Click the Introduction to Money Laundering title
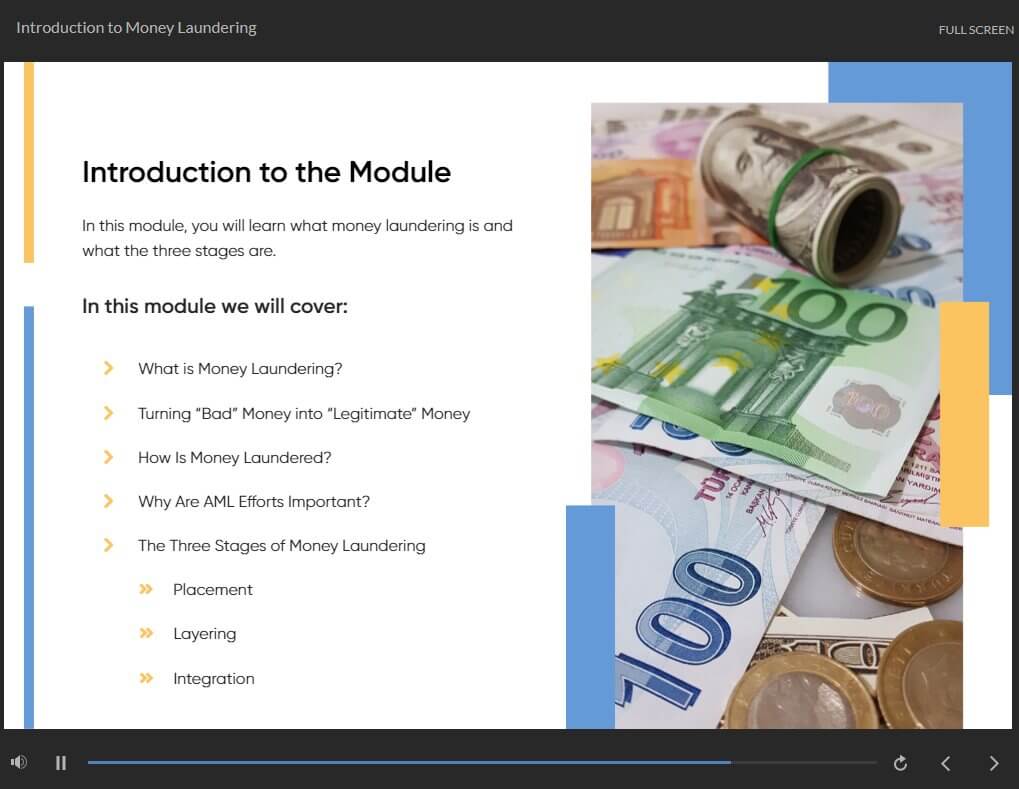Viewport: 1019px width, 789px height. 136,28
